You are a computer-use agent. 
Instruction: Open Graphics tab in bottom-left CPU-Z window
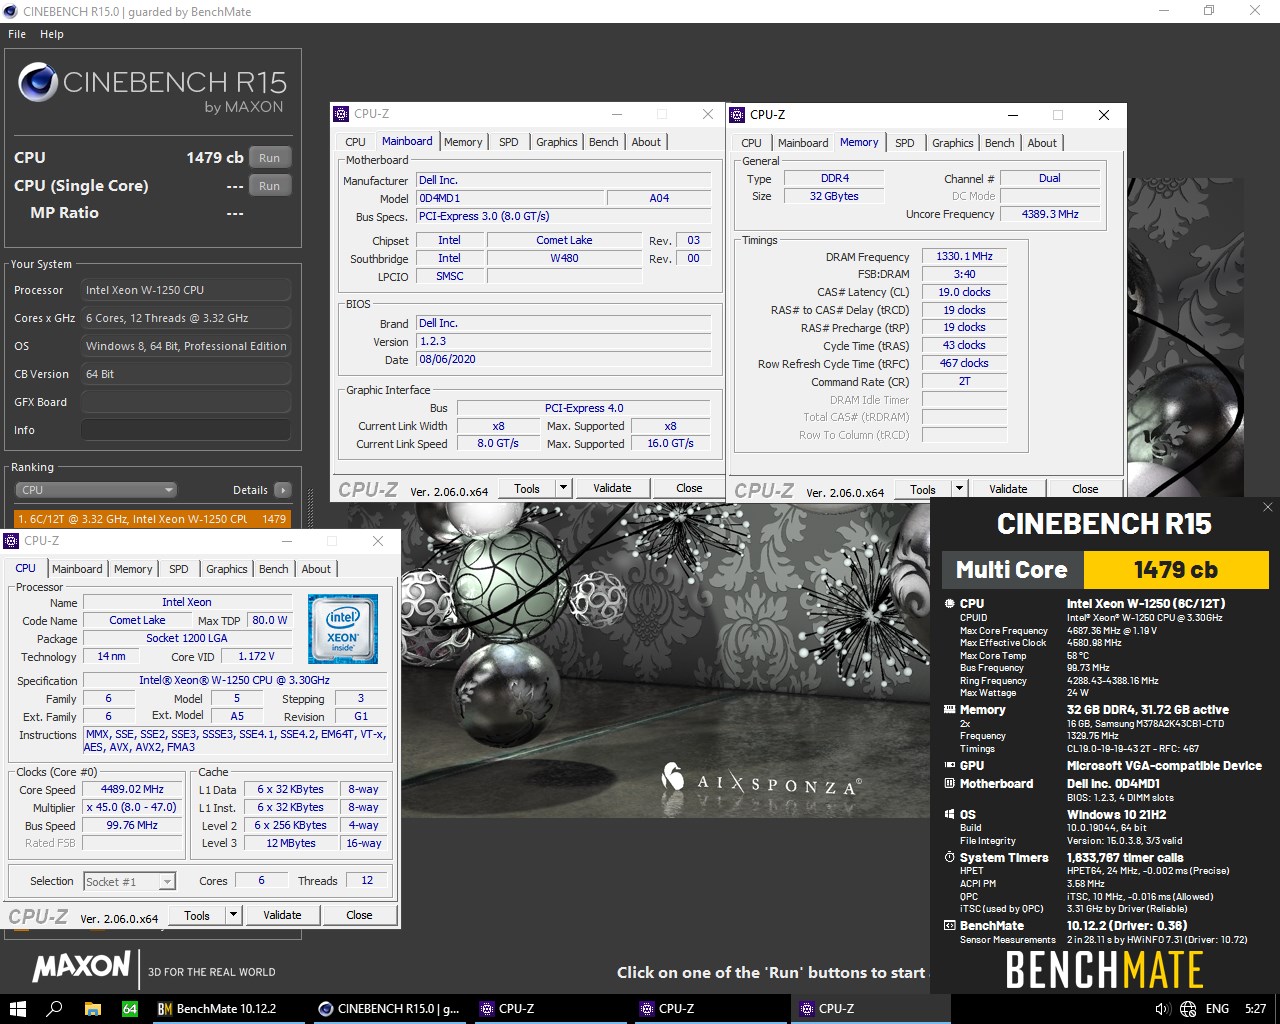click(x=227, y=569)
